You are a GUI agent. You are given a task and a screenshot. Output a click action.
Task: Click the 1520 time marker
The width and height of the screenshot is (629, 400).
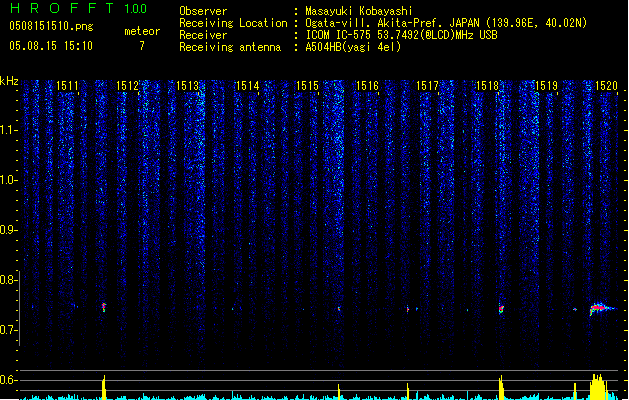(x=607, y=86)
